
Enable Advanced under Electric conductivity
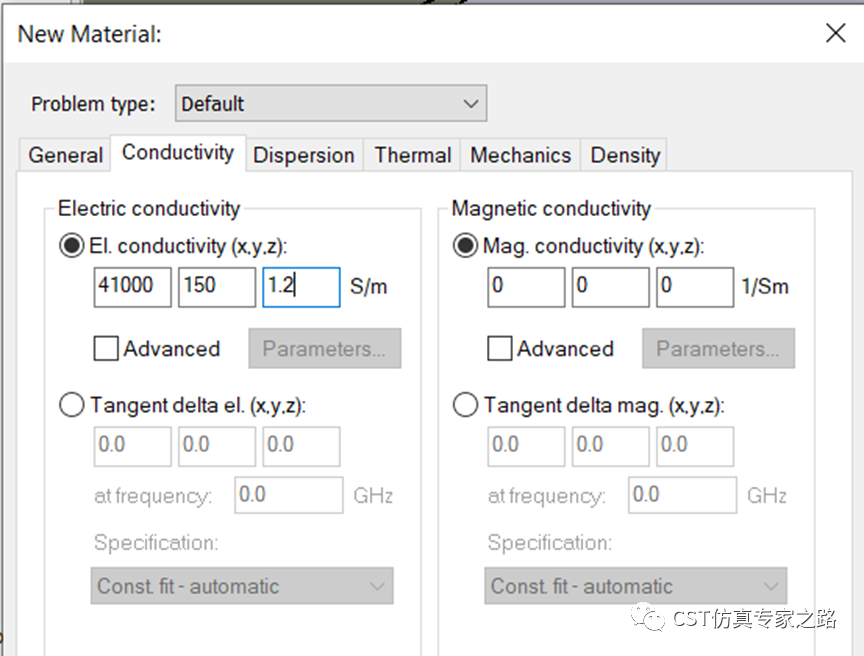click(x=106, y=348)
